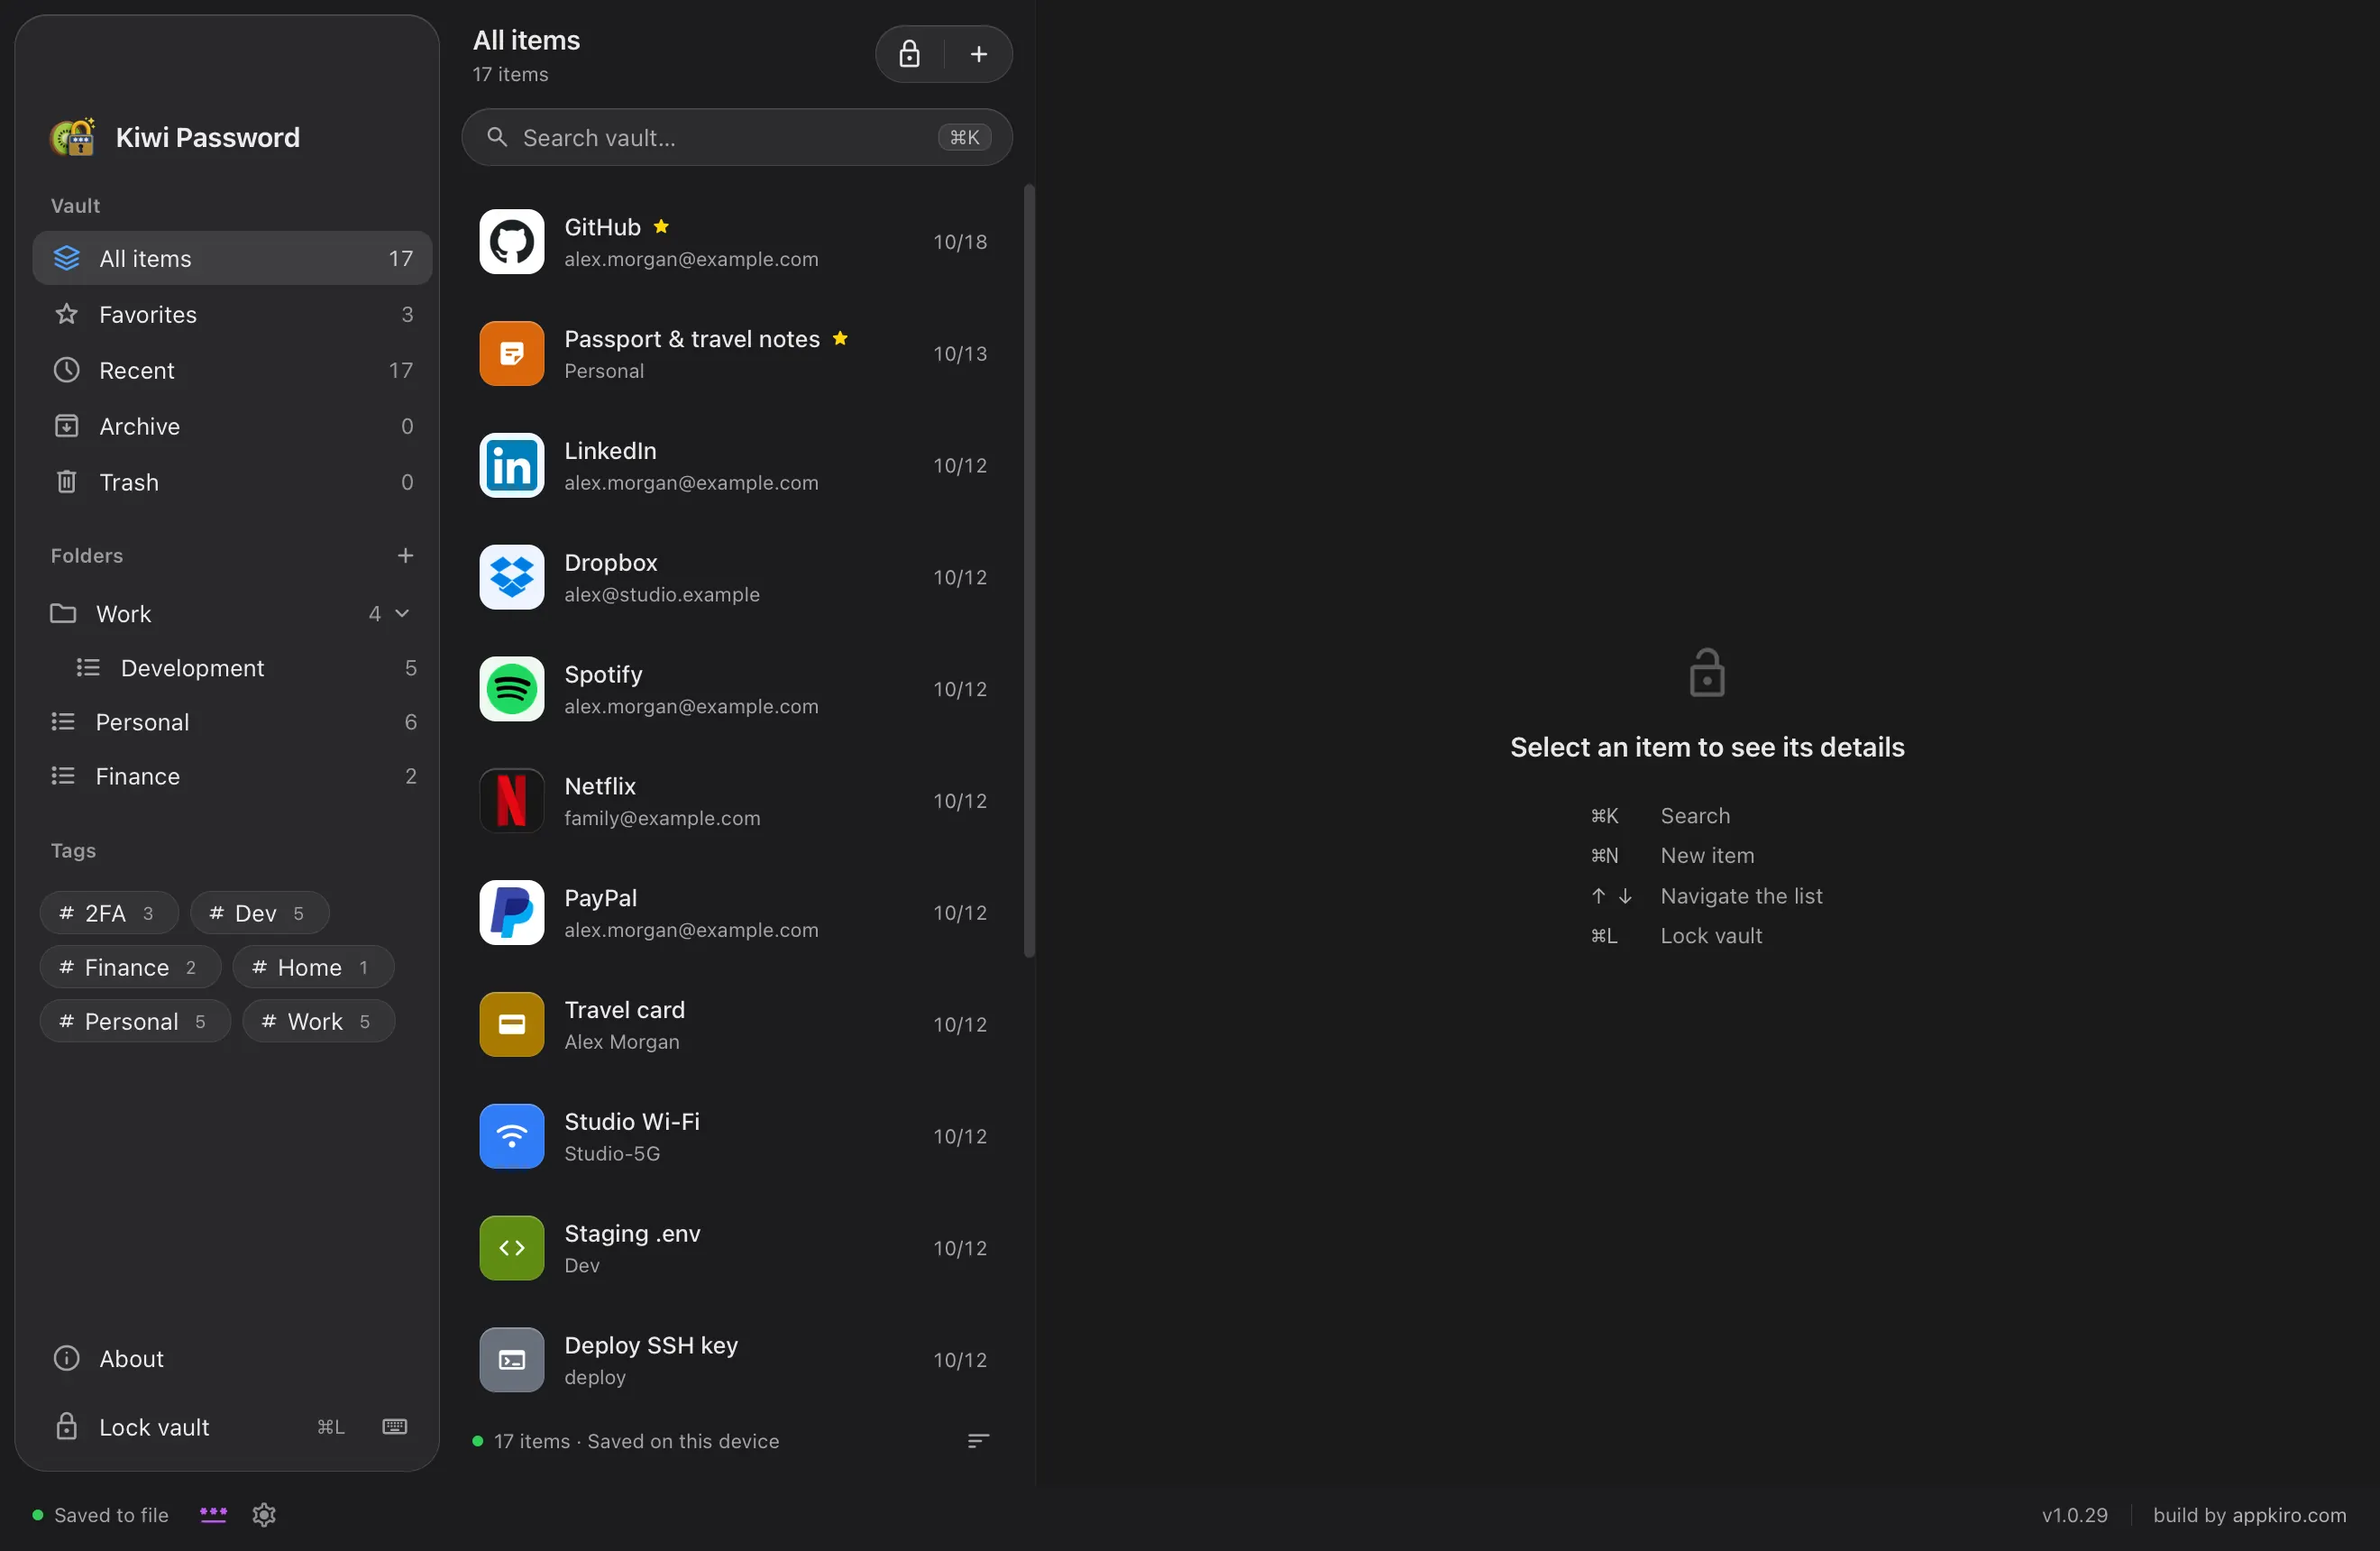2380x1551 pixels.
Task: Open the Netflix item icon
Action: pos(511,801)
